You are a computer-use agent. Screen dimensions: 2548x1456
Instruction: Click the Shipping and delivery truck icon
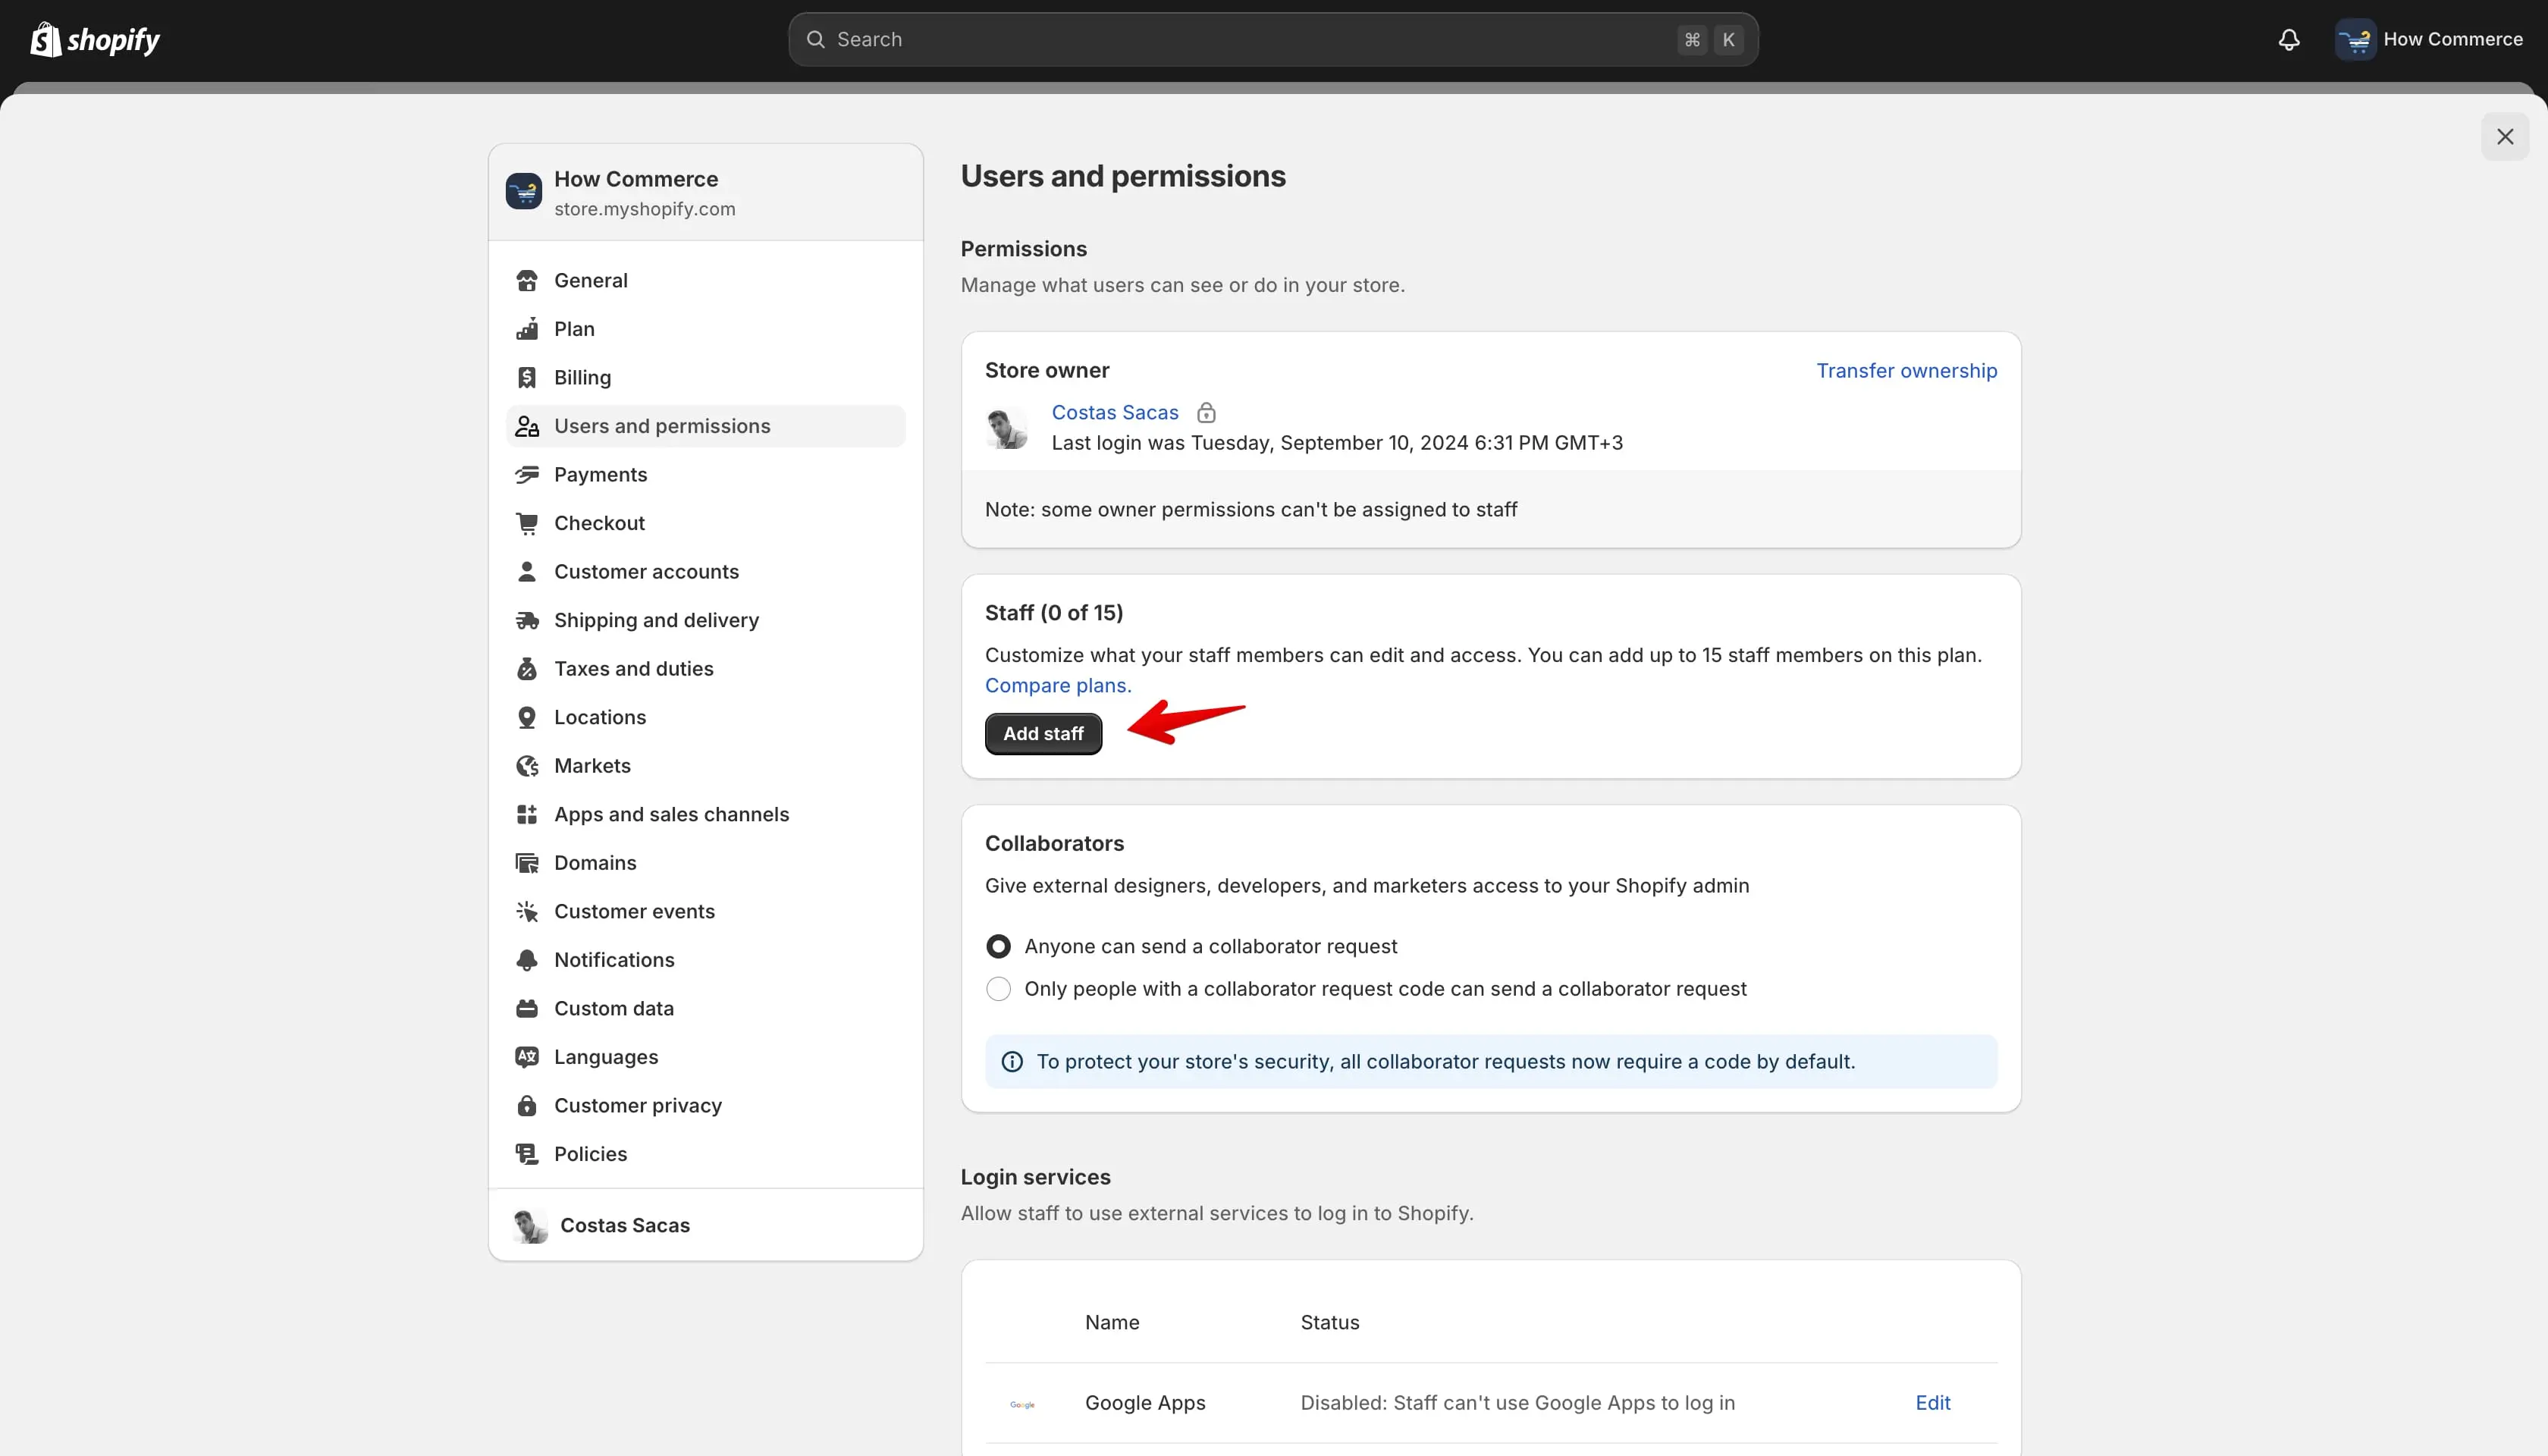point(527,620)
